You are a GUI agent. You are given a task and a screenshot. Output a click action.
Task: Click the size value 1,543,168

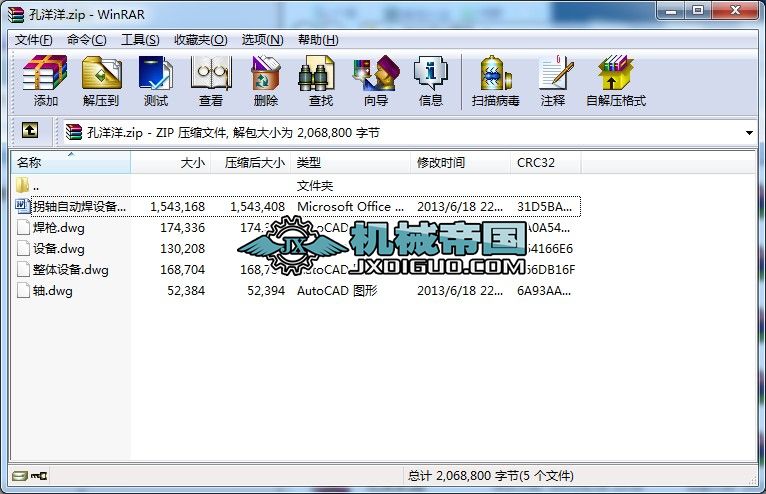coord(177,206)
